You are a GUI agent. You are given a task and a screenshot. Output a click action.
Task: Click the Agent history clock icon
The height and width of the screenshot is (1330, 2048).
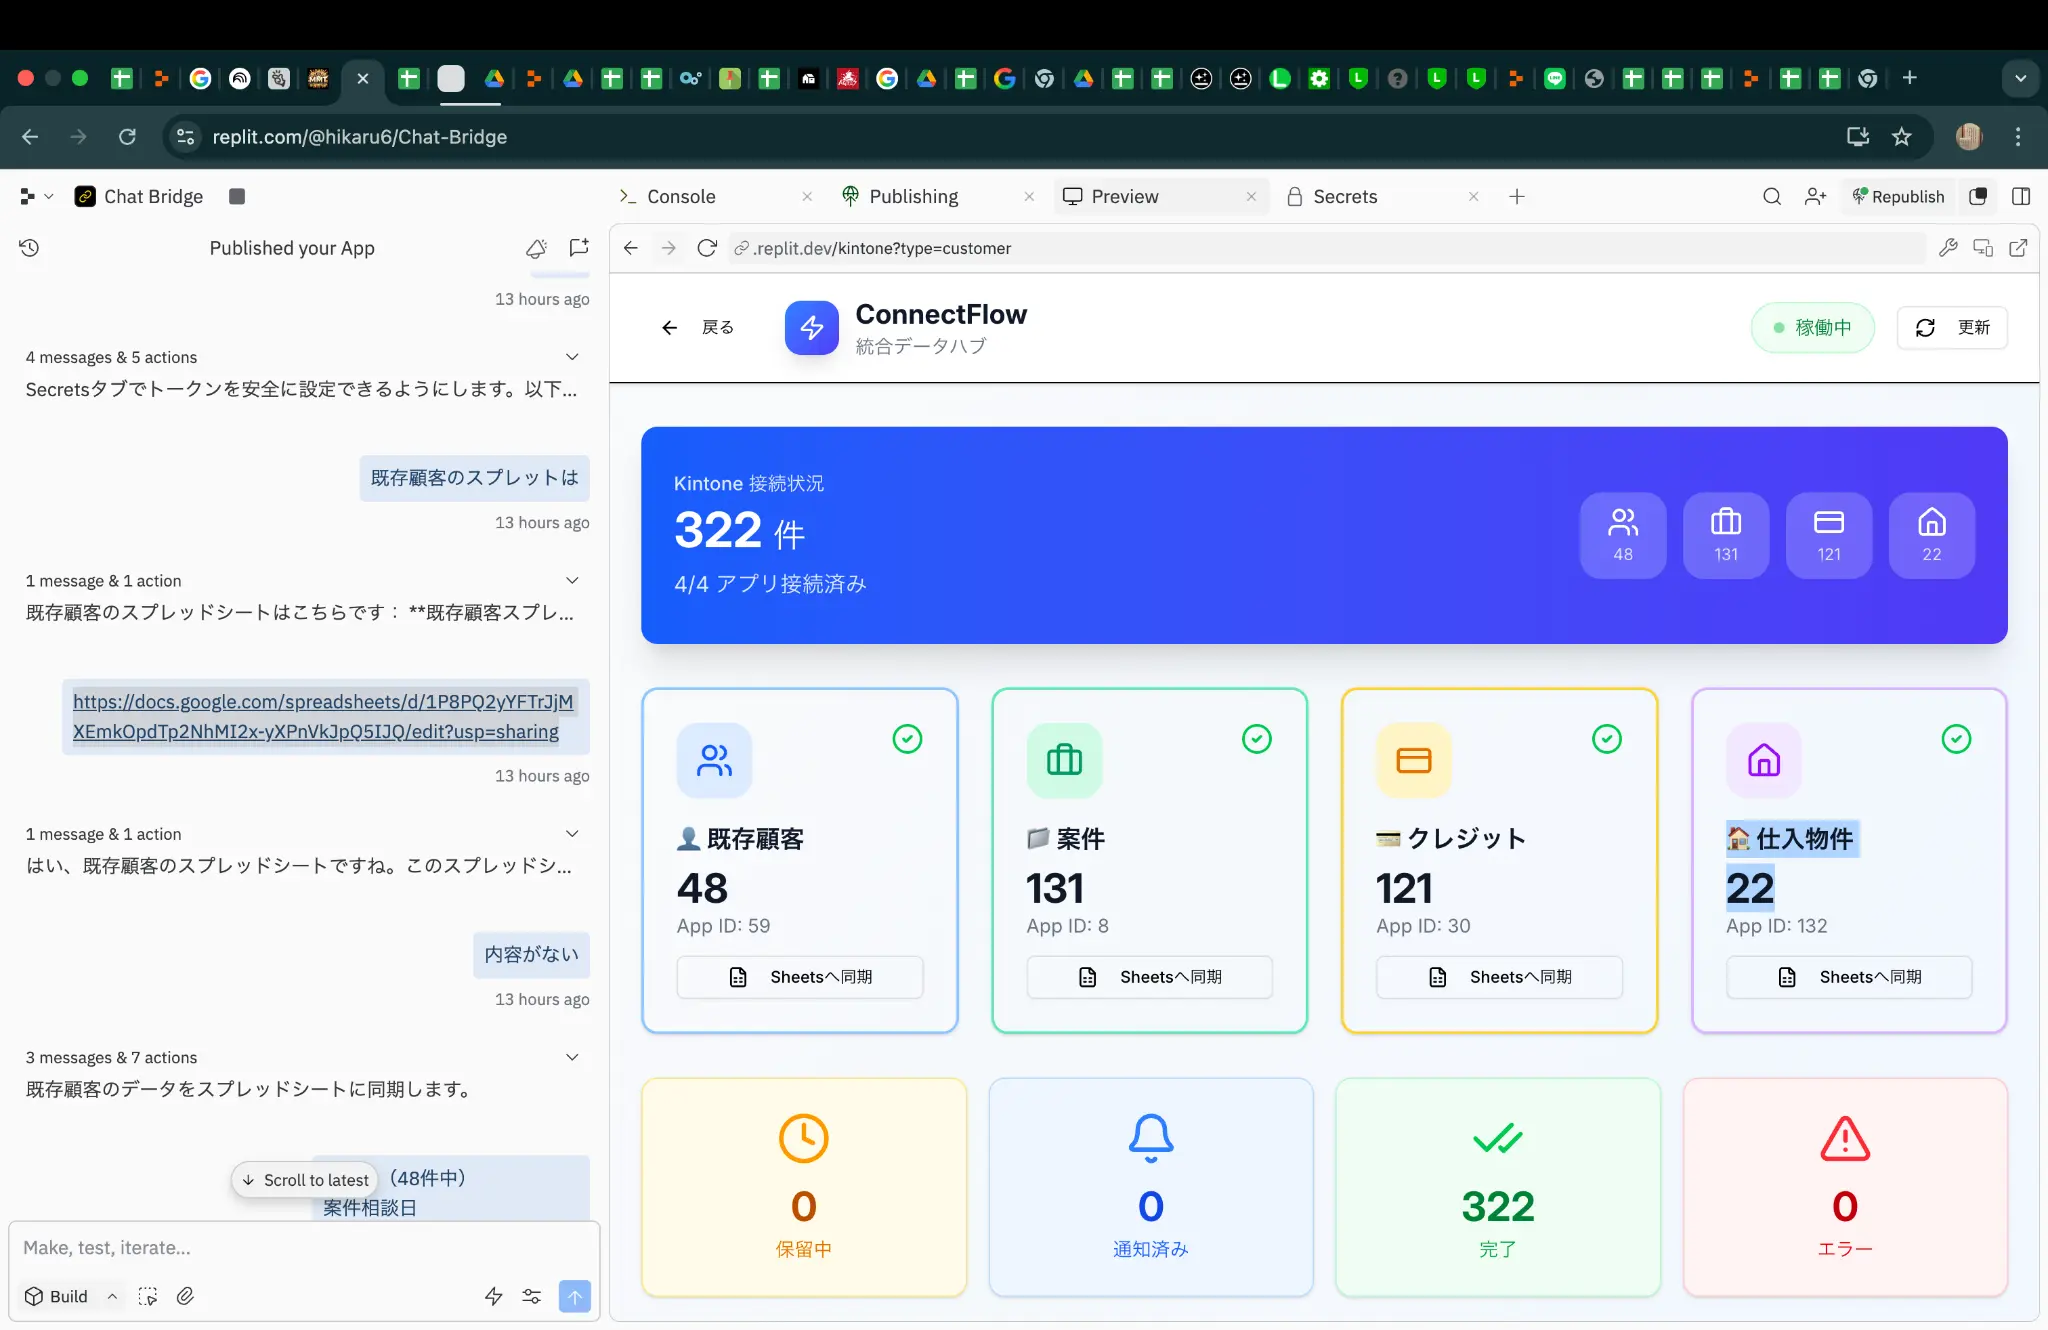tap(30, 248)
